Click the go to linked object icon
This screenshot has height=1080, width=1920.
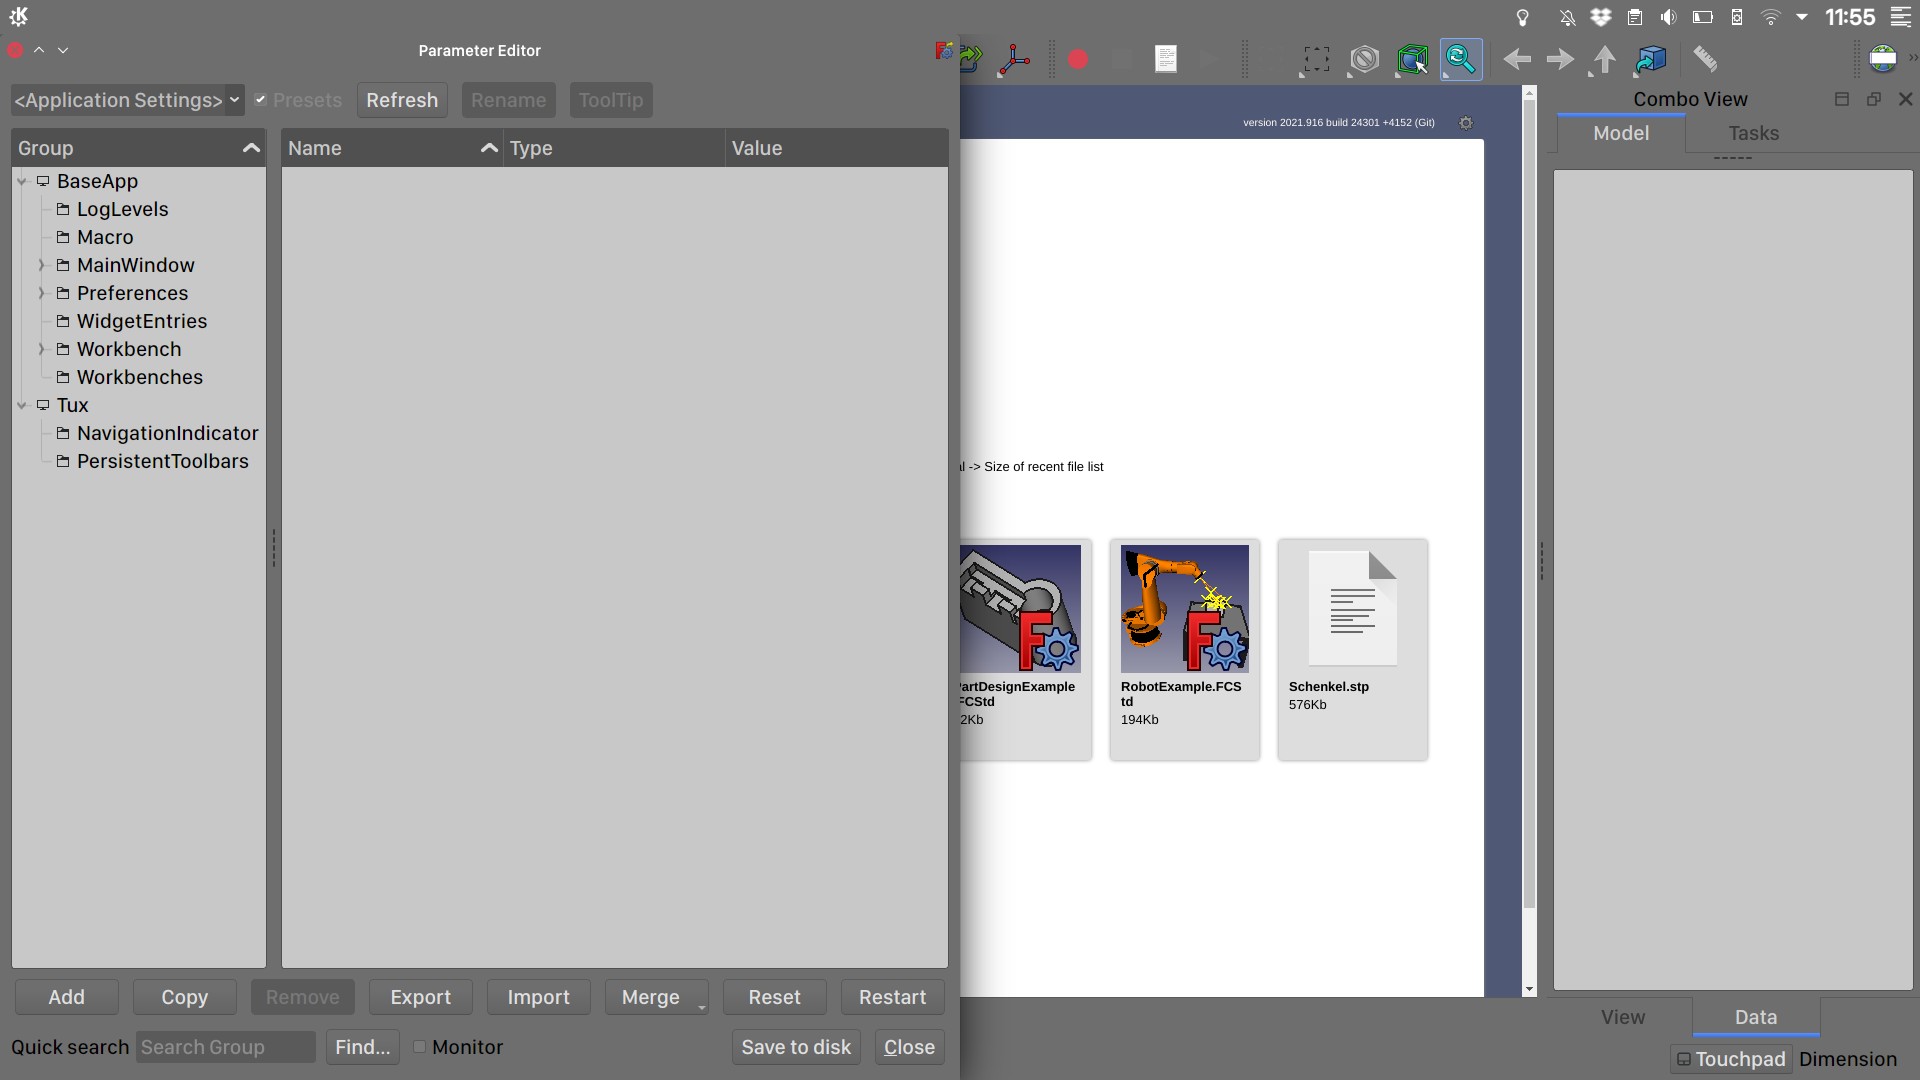pyautogui.click(x=1651, y=60)
